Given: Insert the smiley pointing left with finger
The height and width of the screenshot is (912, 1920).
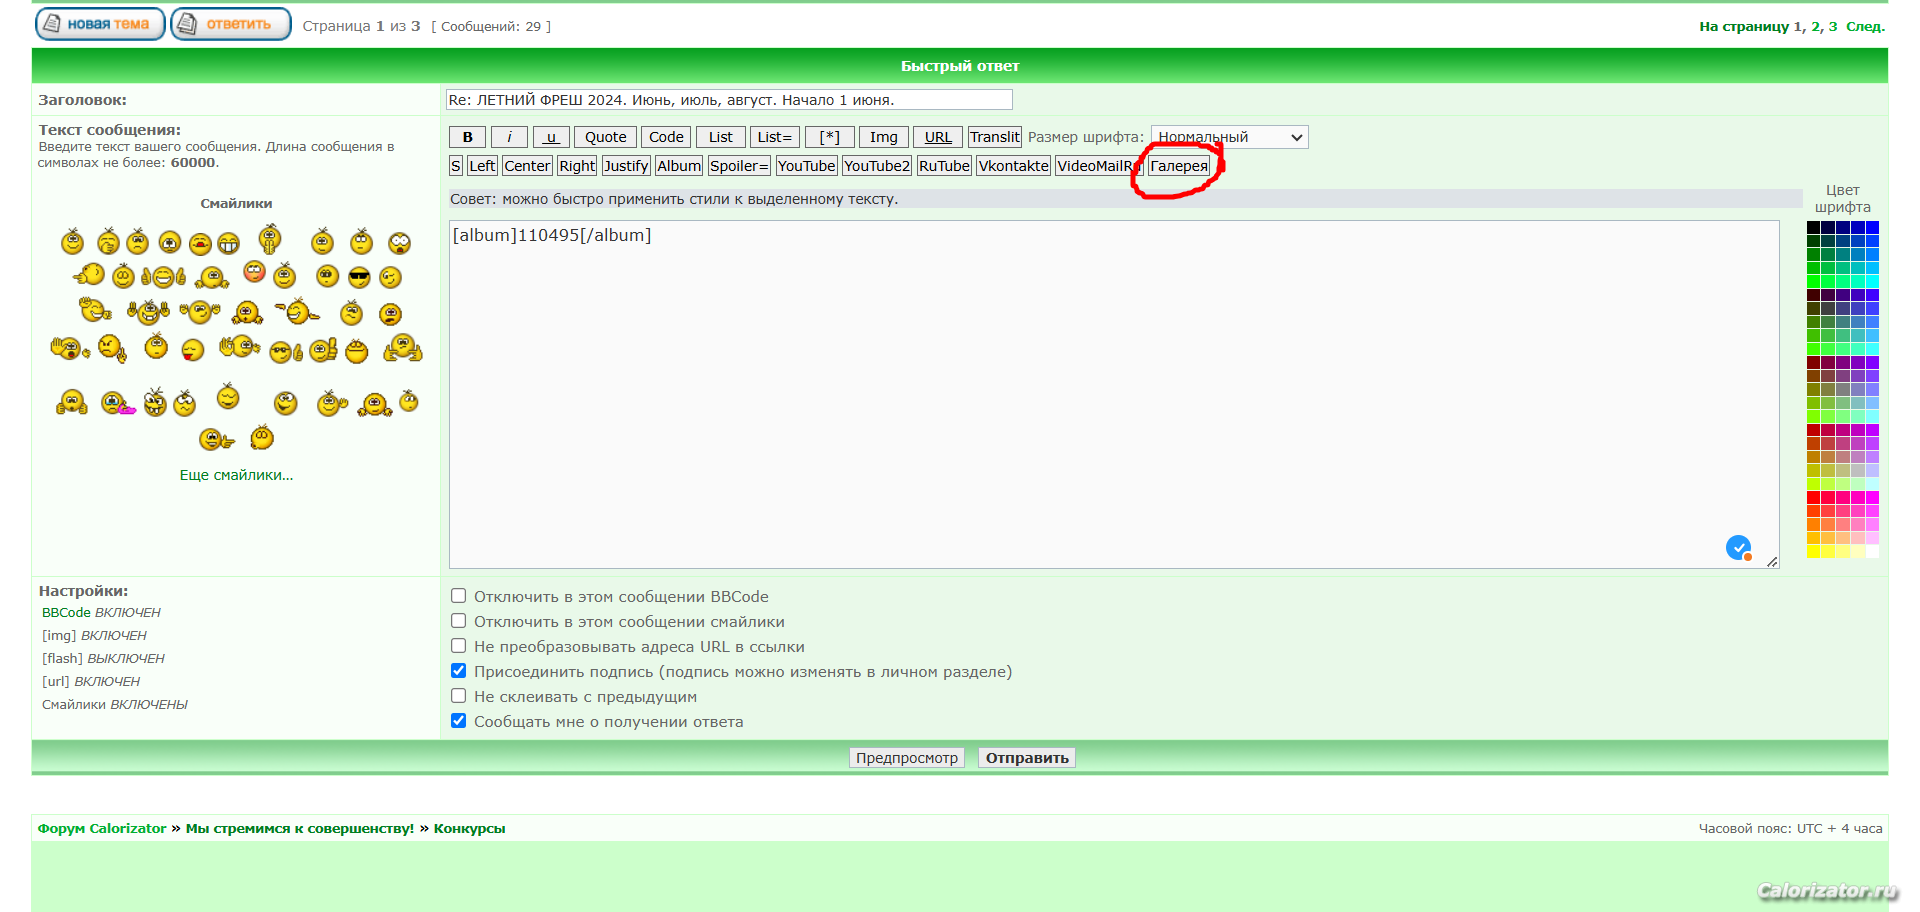Looking at the screenshot, I should tap(89, 274).
